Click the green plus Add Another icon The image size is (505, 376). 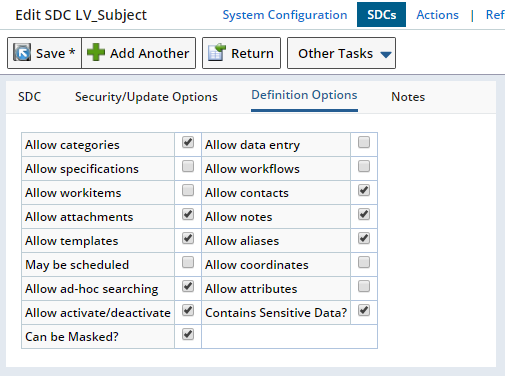coord(96,52)
